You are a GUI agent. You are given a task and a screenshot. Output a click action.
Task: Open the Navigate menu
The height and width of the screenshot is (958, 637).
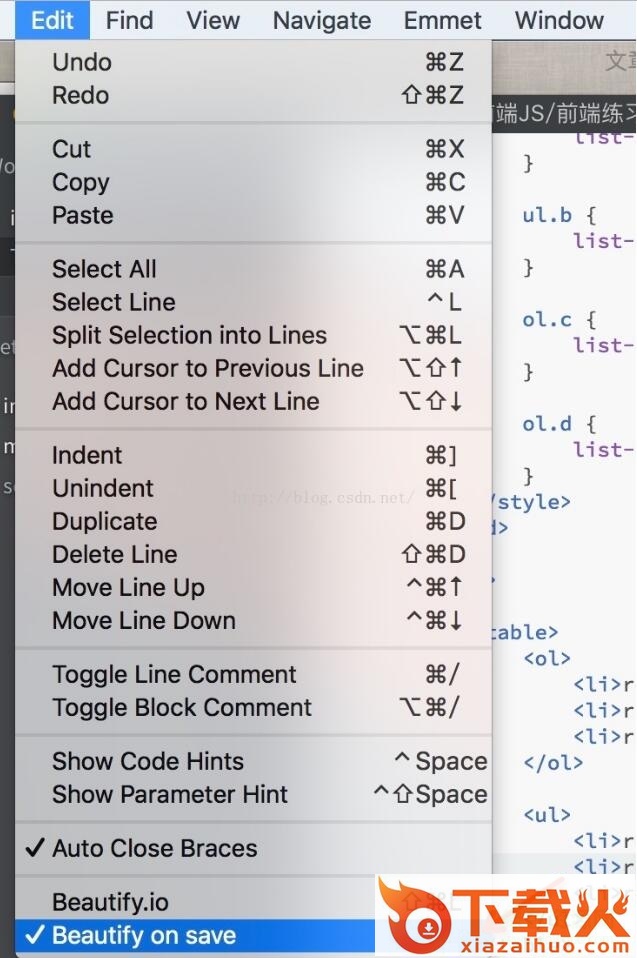pyautogui.click(x=321, y=20)
